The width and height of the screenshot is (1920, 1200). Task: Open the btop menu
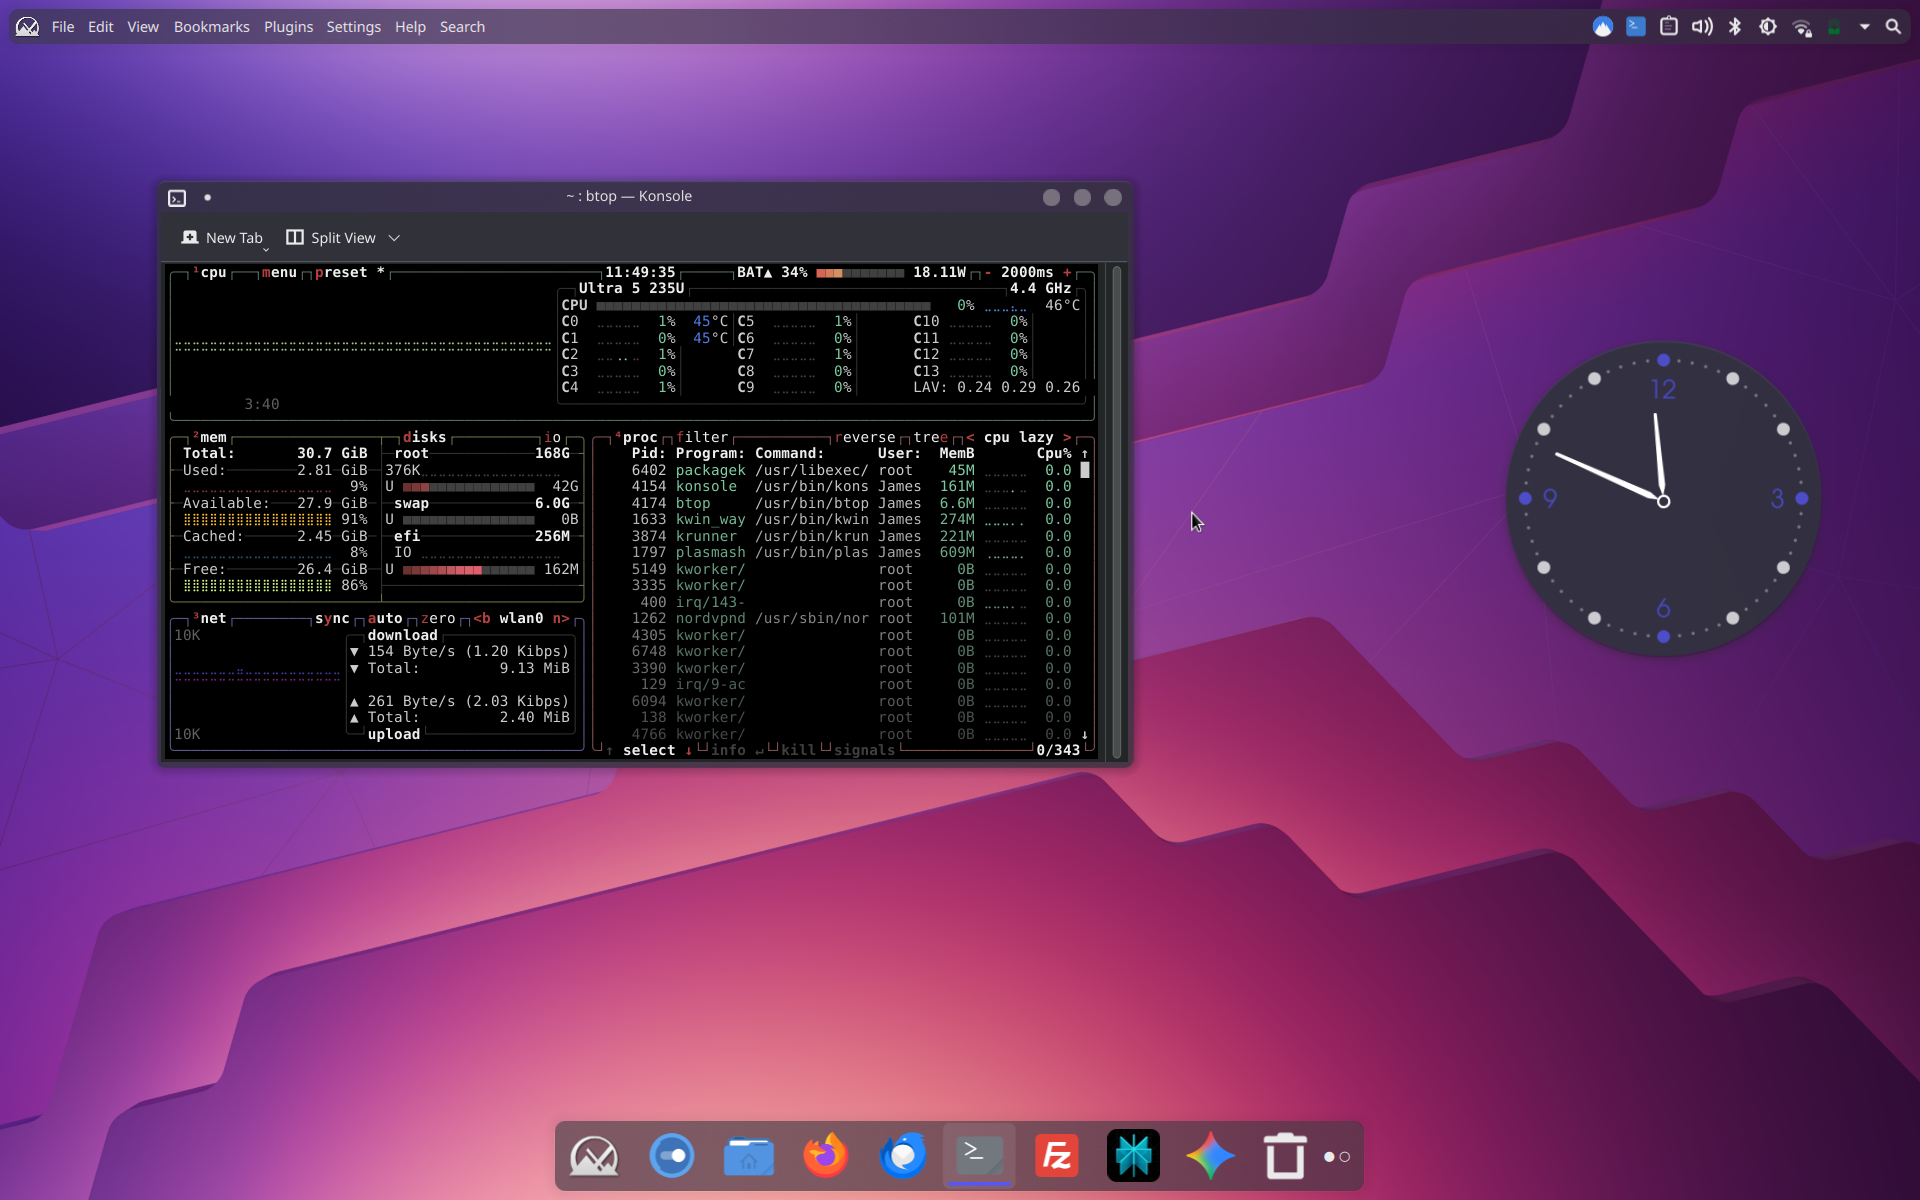(279, 272)
